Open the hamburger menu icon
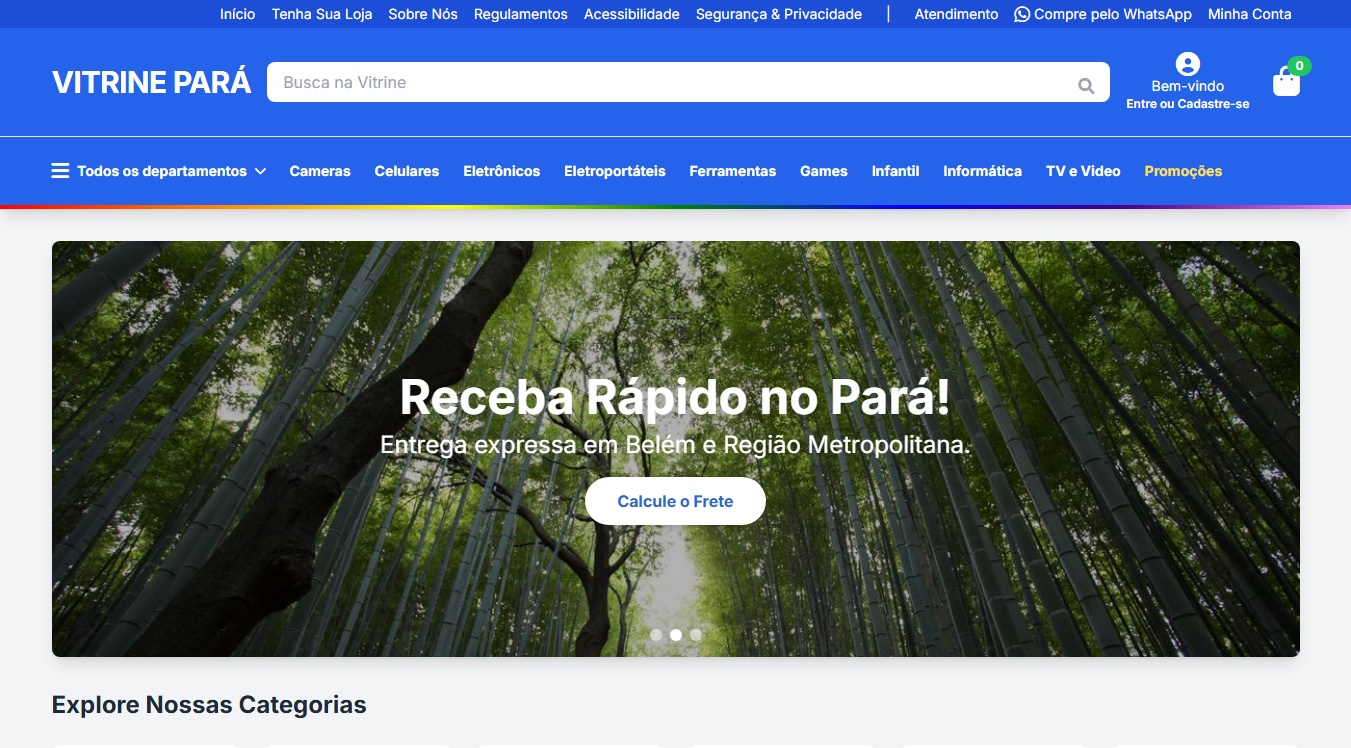The height and width of the screenshot is (748, 1351). [x=60, y=171]
